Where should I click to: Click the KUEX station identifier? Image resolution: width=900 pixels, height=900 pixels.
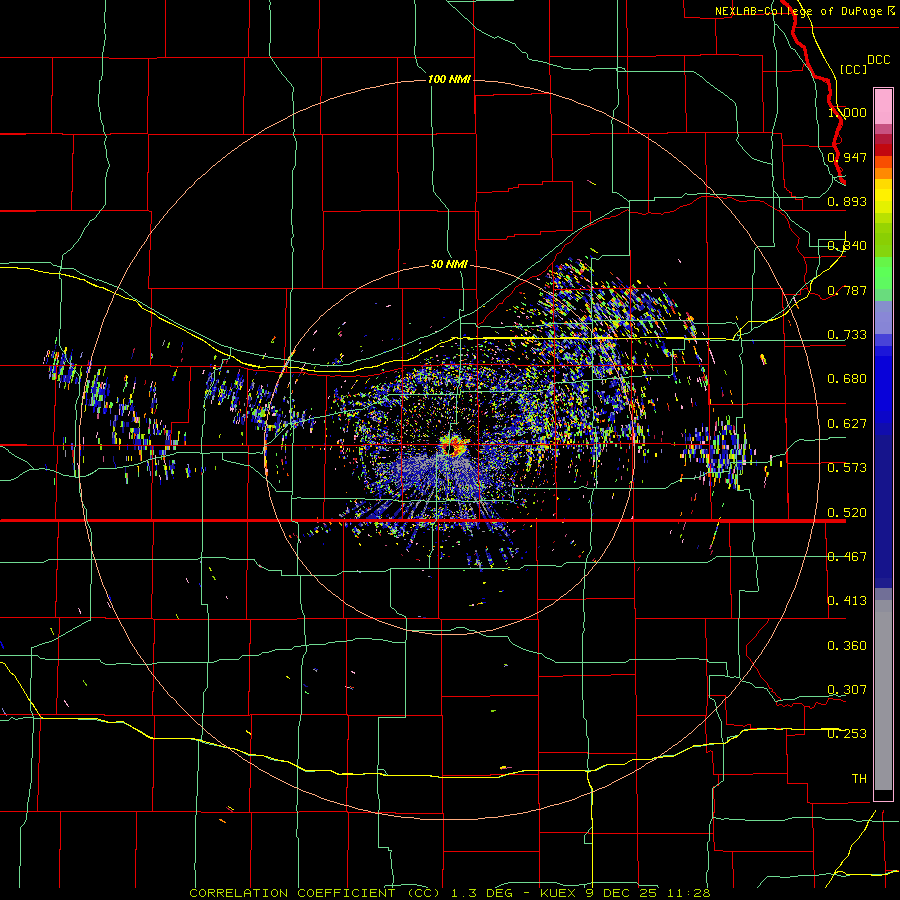tap(559, 893)
